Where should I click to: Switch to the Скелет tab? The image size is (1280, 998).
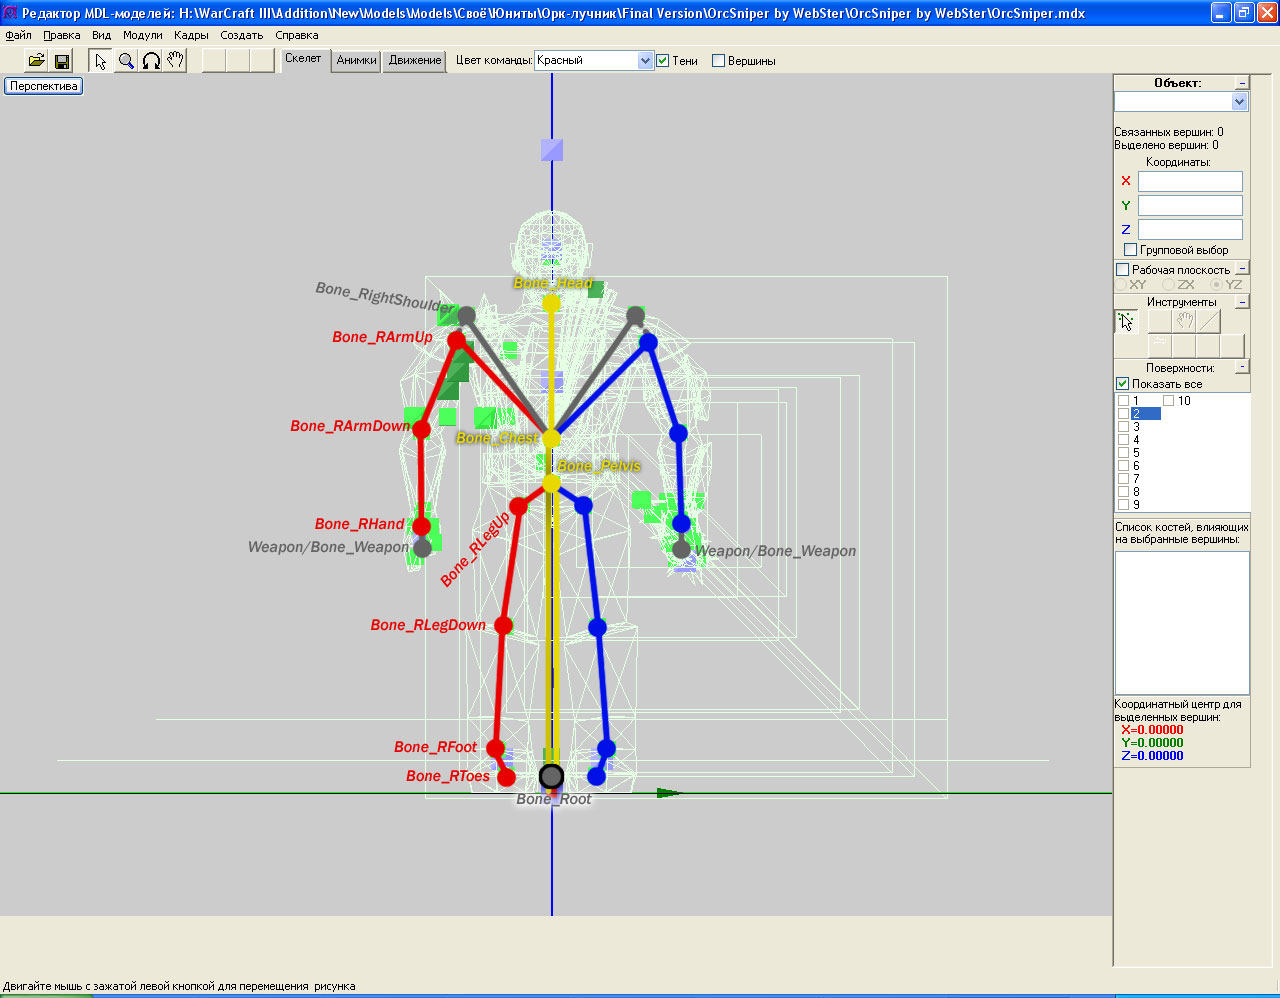pos(303,59)
